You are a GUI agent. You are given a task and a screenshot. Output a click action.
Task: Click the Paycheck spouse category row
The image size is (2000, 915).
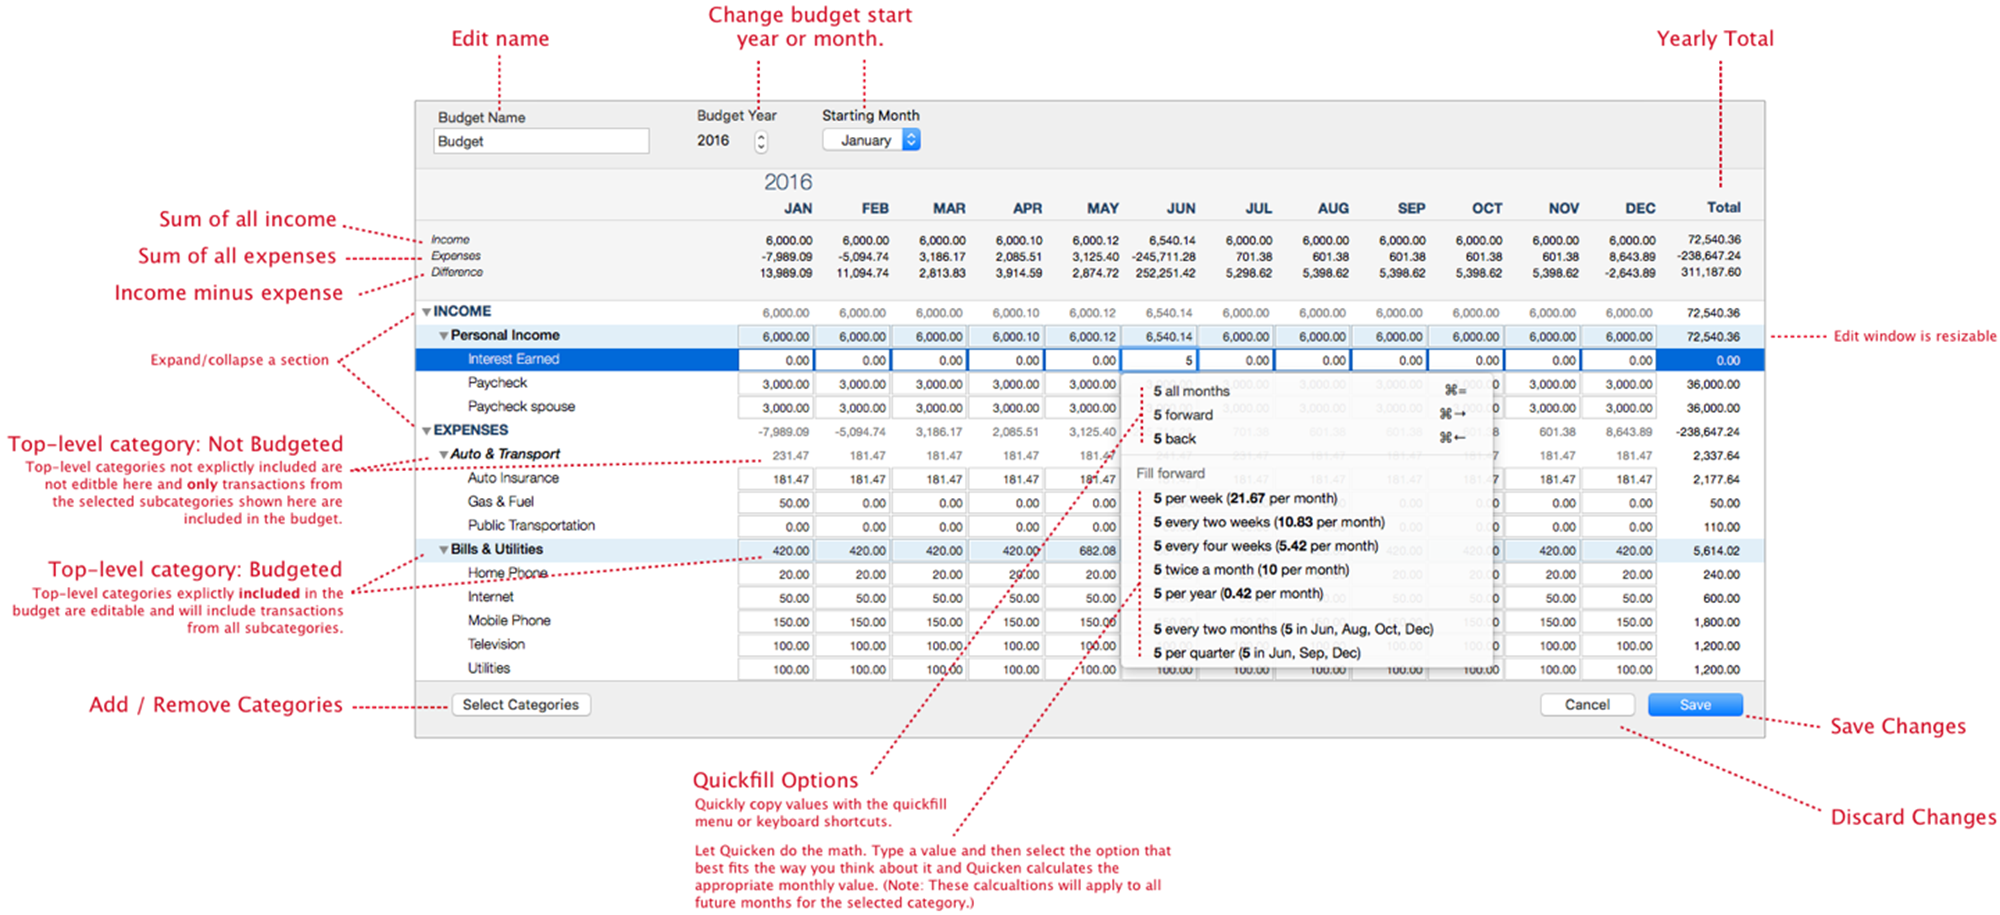(521, 407)
